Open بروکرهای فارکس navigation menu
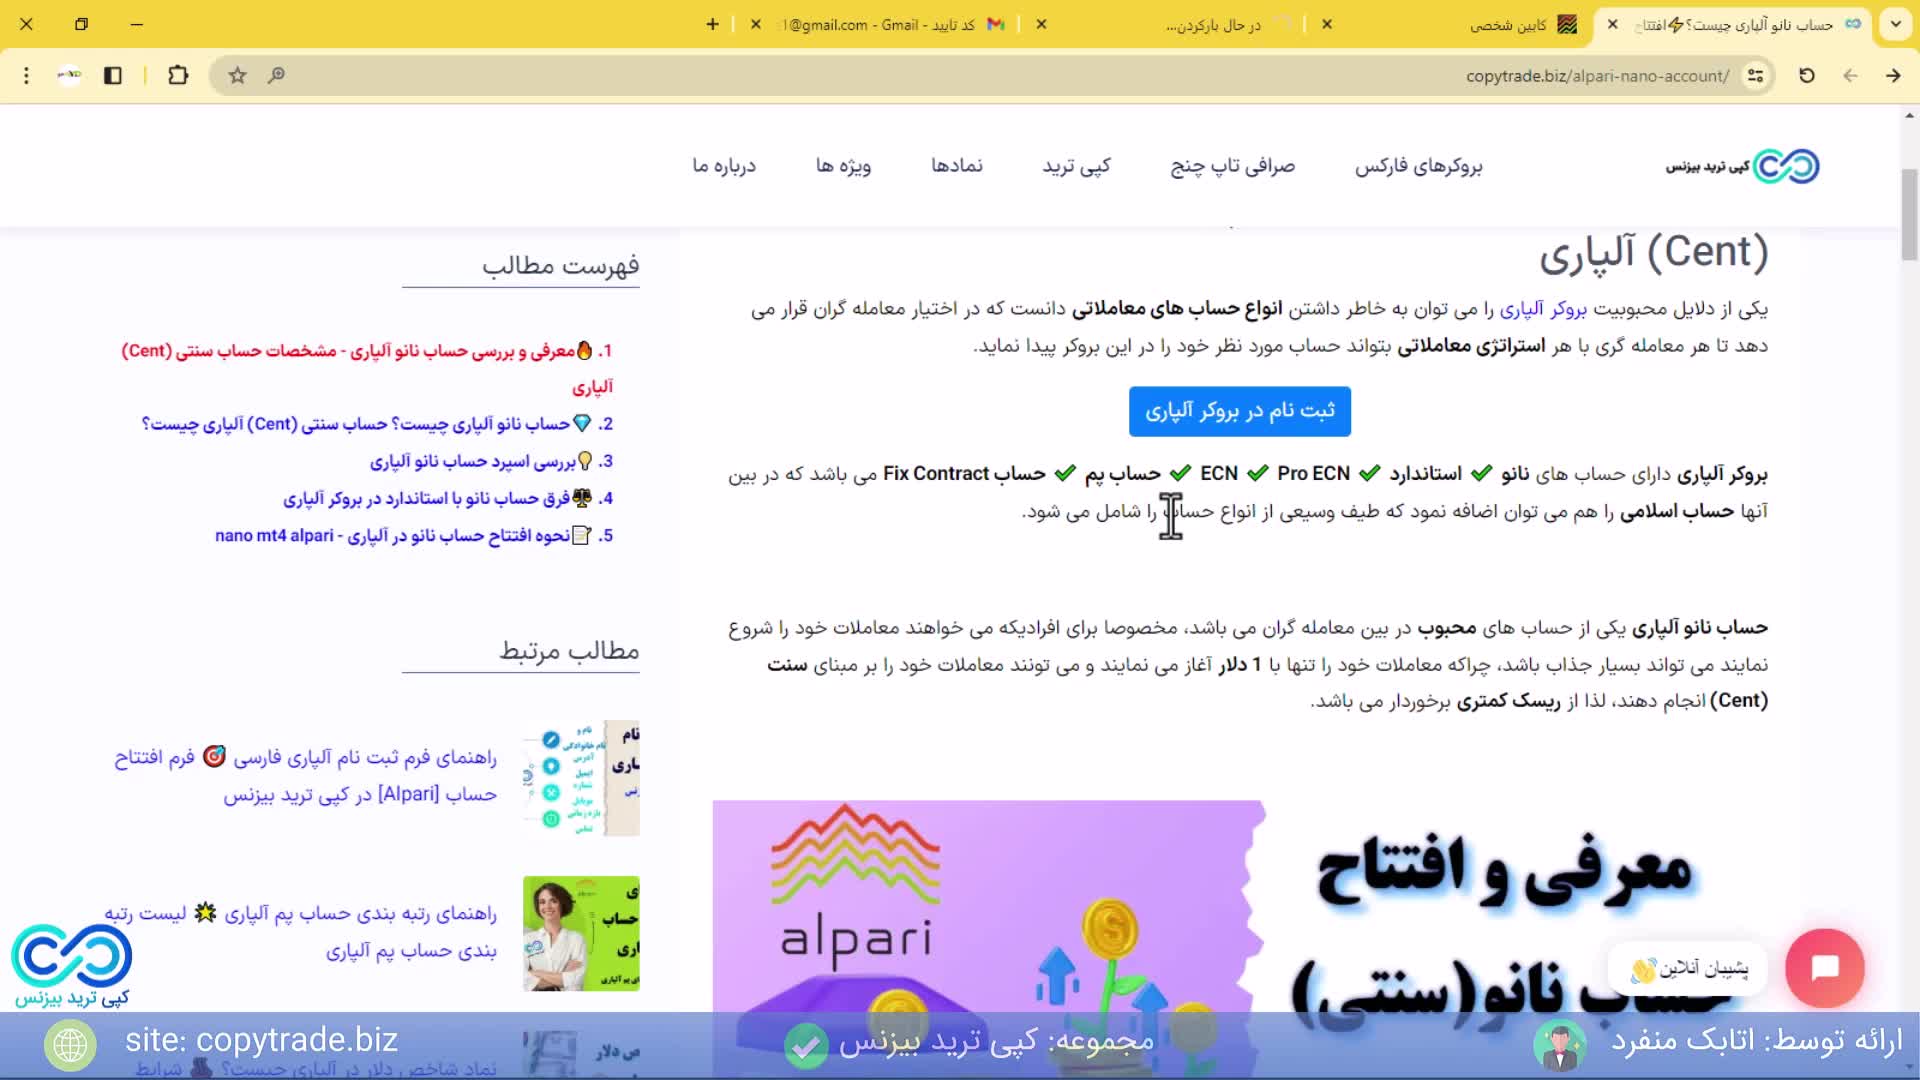Image resolution: width=1920 pixels, height=1080 pixels. click(1418, 166)
